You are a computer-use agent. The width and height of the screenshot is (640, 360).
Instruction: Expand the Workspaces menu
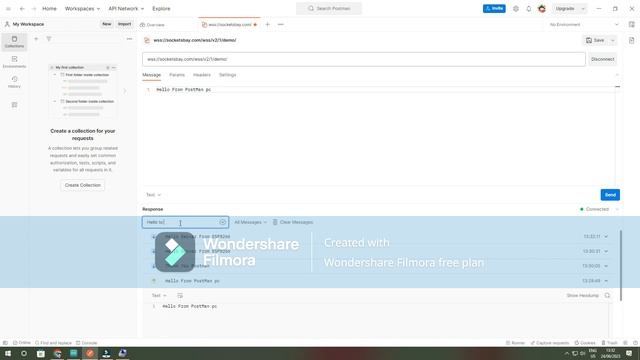point(82,9)
